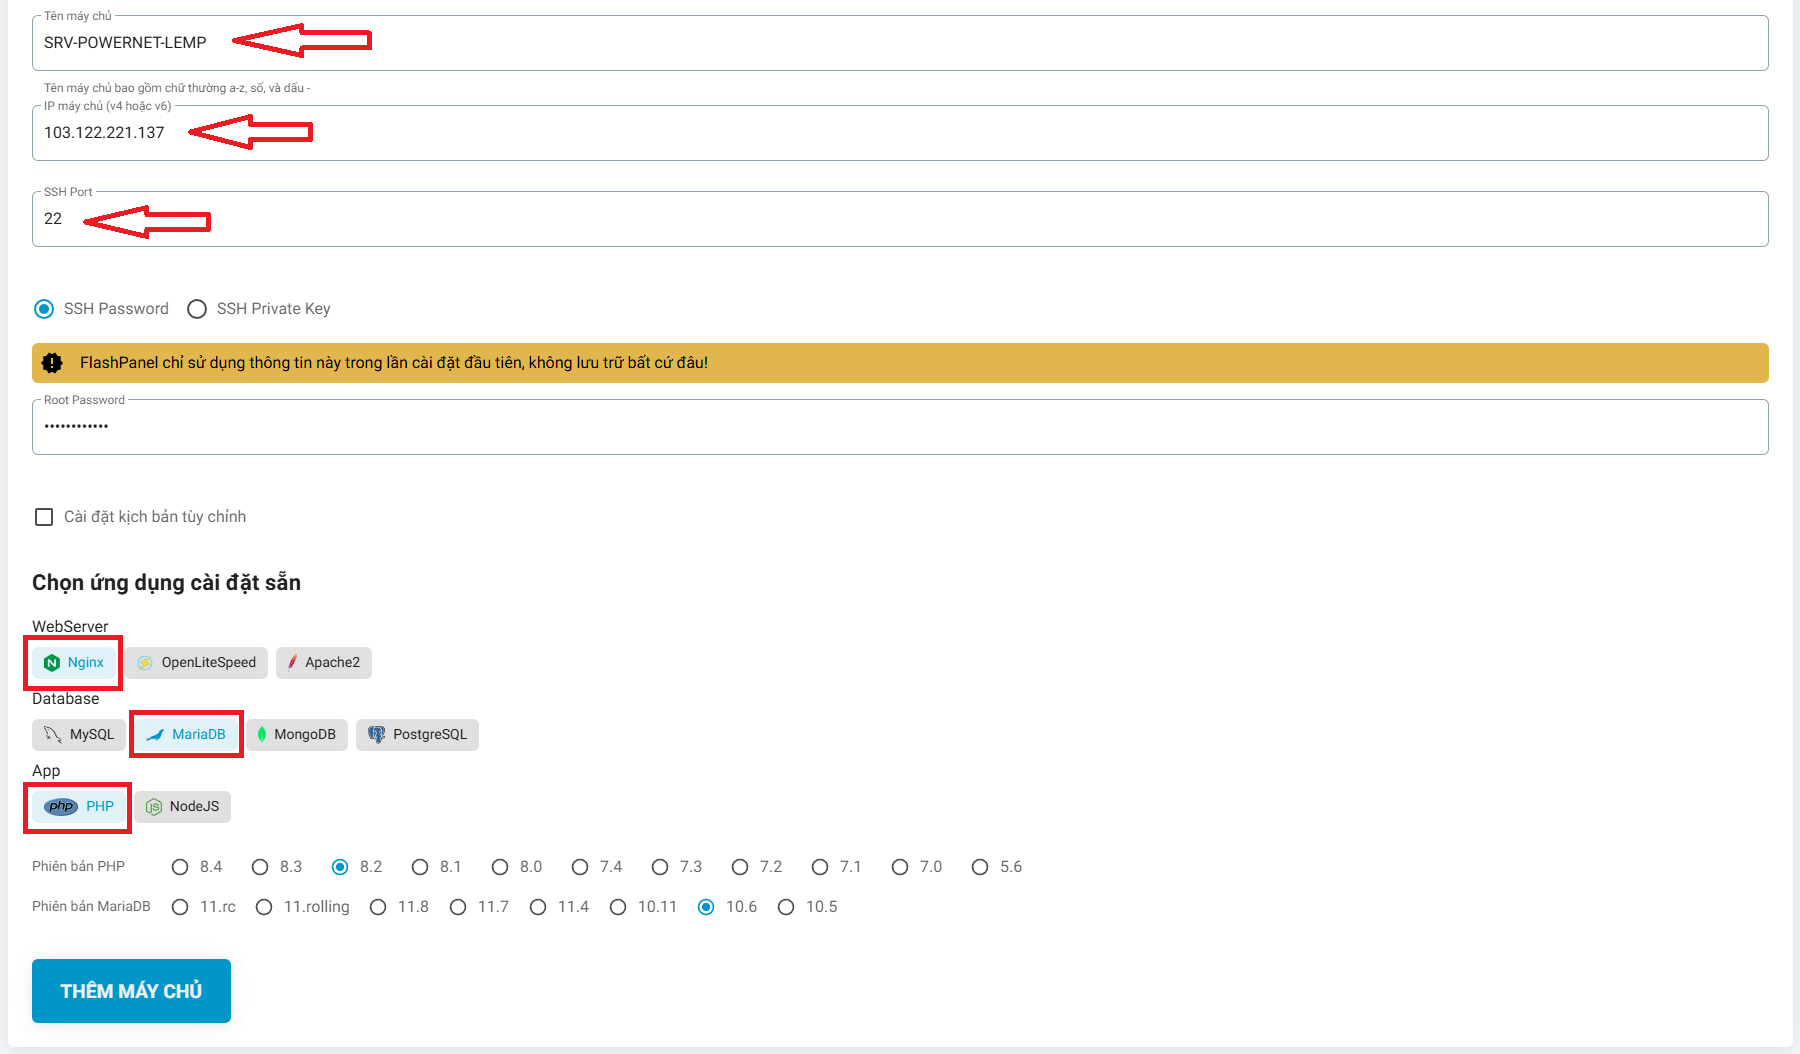Choose the MariaDB database option
The width and height of the screenshot is (1800, 1054).
pyautogui.click(x=187, y=735)
